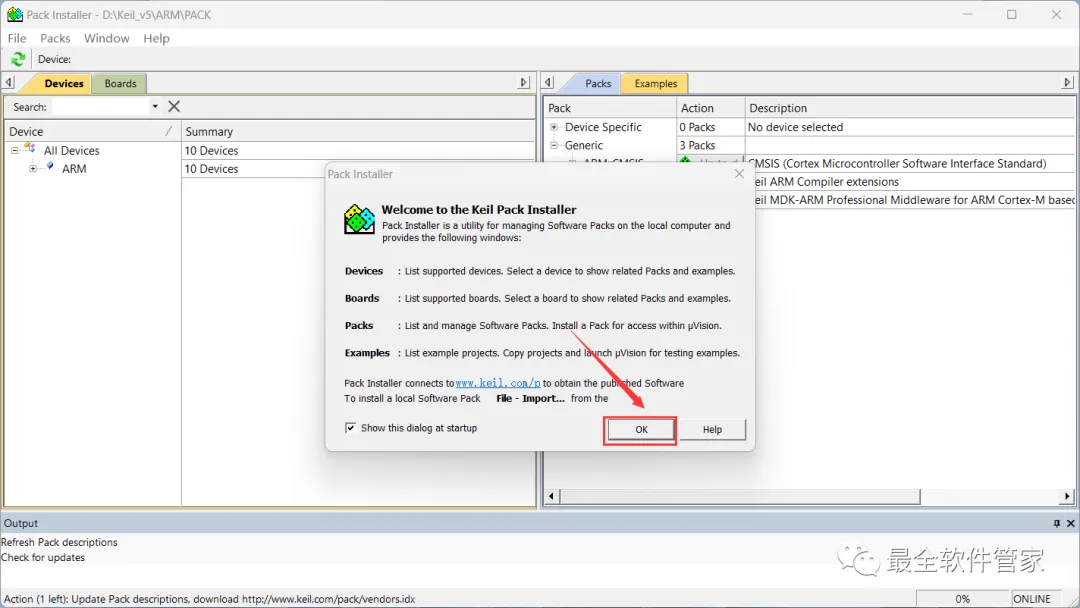Click 'Check for updates' output line
1080x608 pixels.
43,557
